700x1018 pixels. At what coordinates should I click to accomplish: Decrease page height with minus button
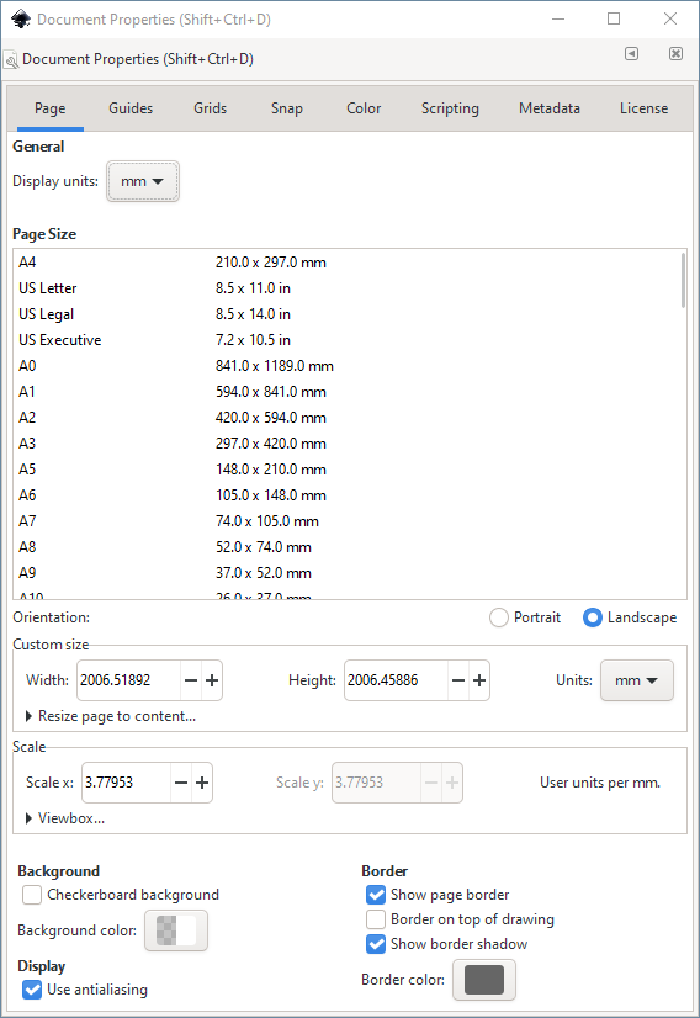[x=458, y=680]
